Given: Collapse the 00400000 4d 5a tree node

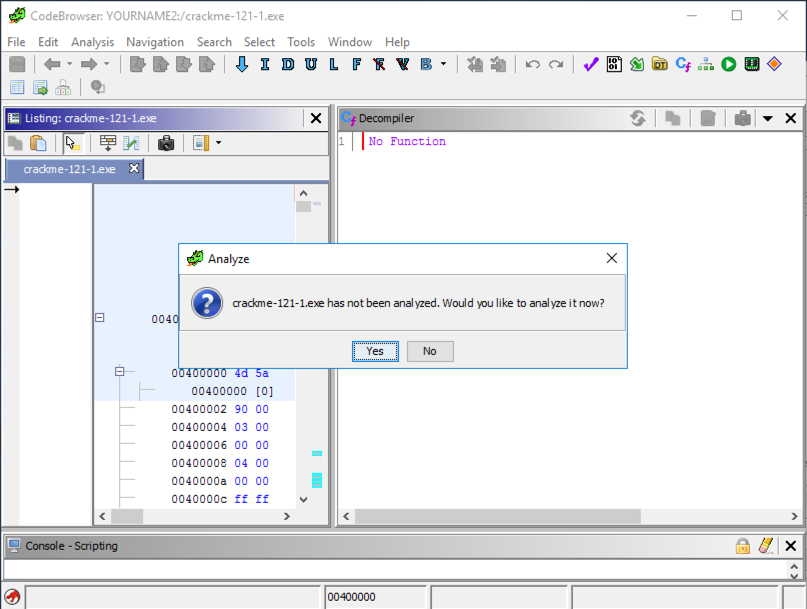Looking at the screenshot, I should click(119, 371).
